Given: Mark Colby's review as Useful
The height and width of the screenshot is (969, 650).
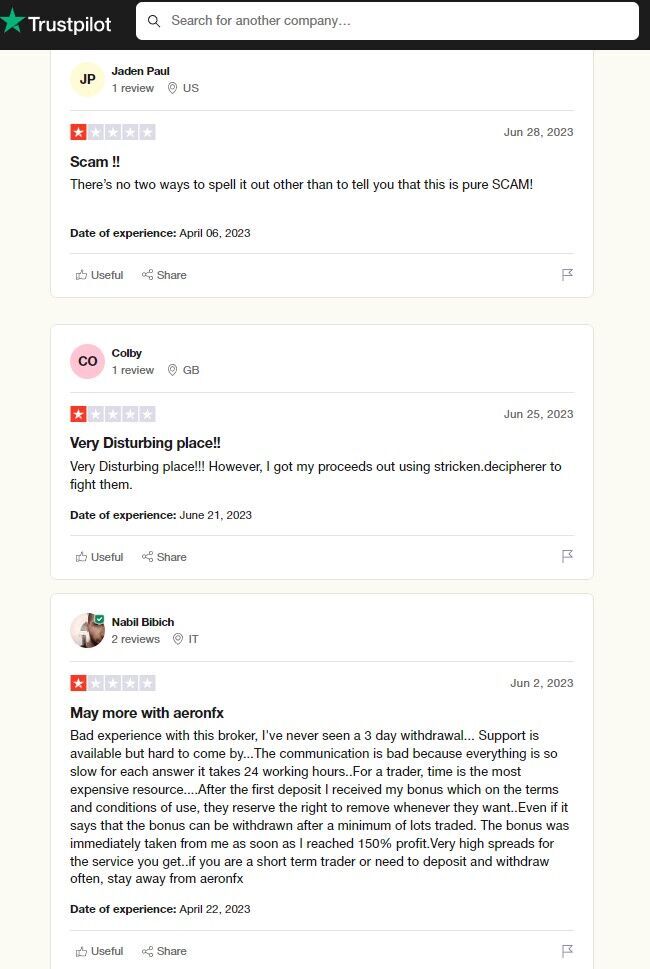Looking at the screenshot, I should (x=99, y=557).
